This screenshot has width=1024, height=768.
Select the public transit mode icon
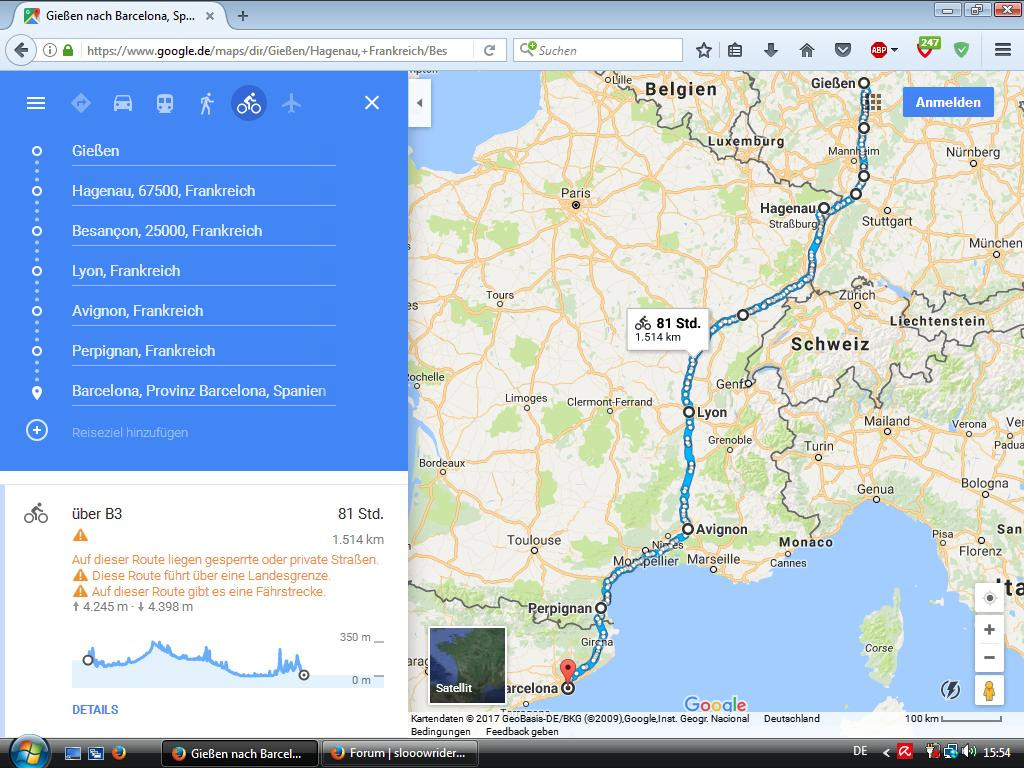[x=165, y=103]
